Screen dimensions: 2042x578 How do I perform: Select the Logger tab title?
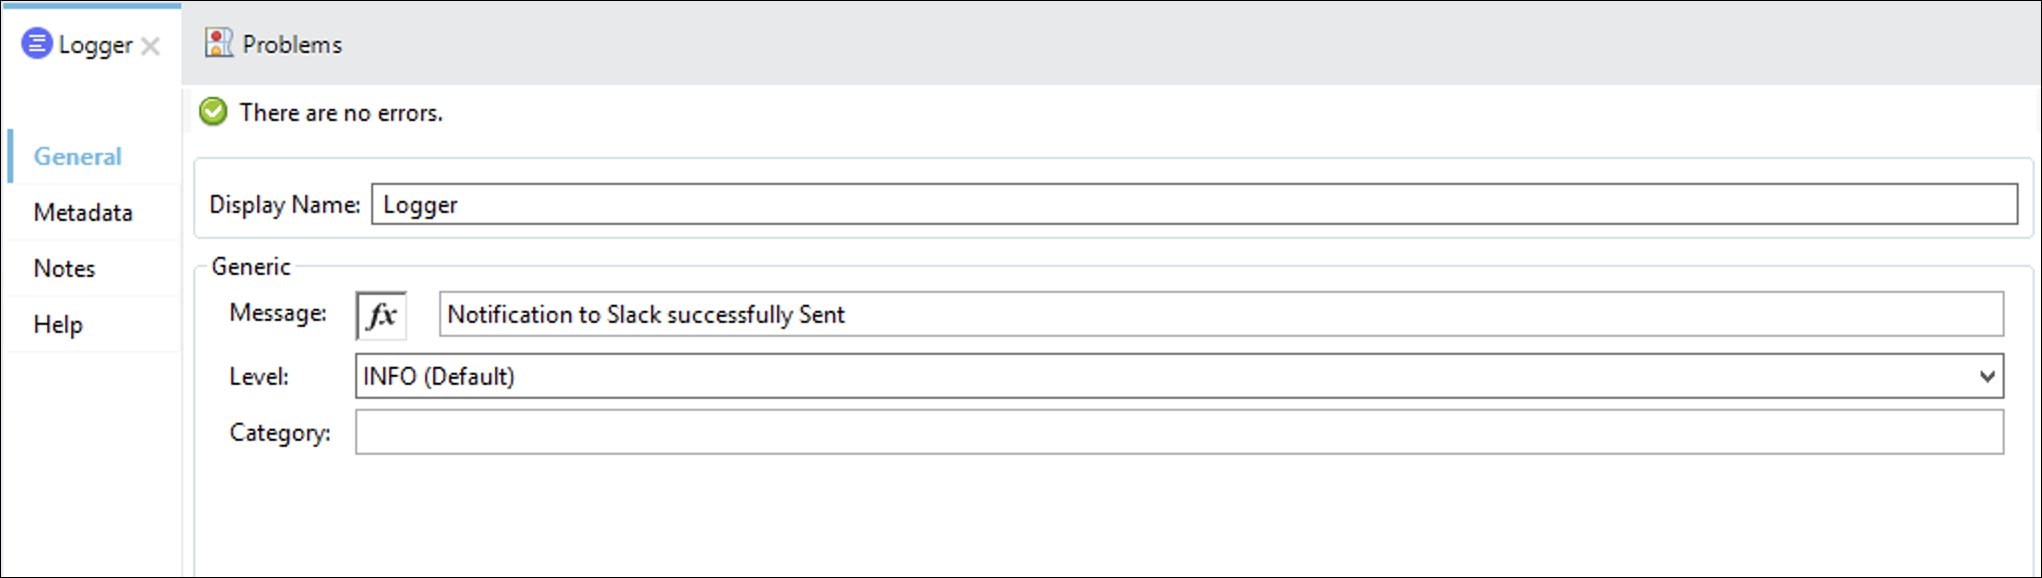point(95,45)
